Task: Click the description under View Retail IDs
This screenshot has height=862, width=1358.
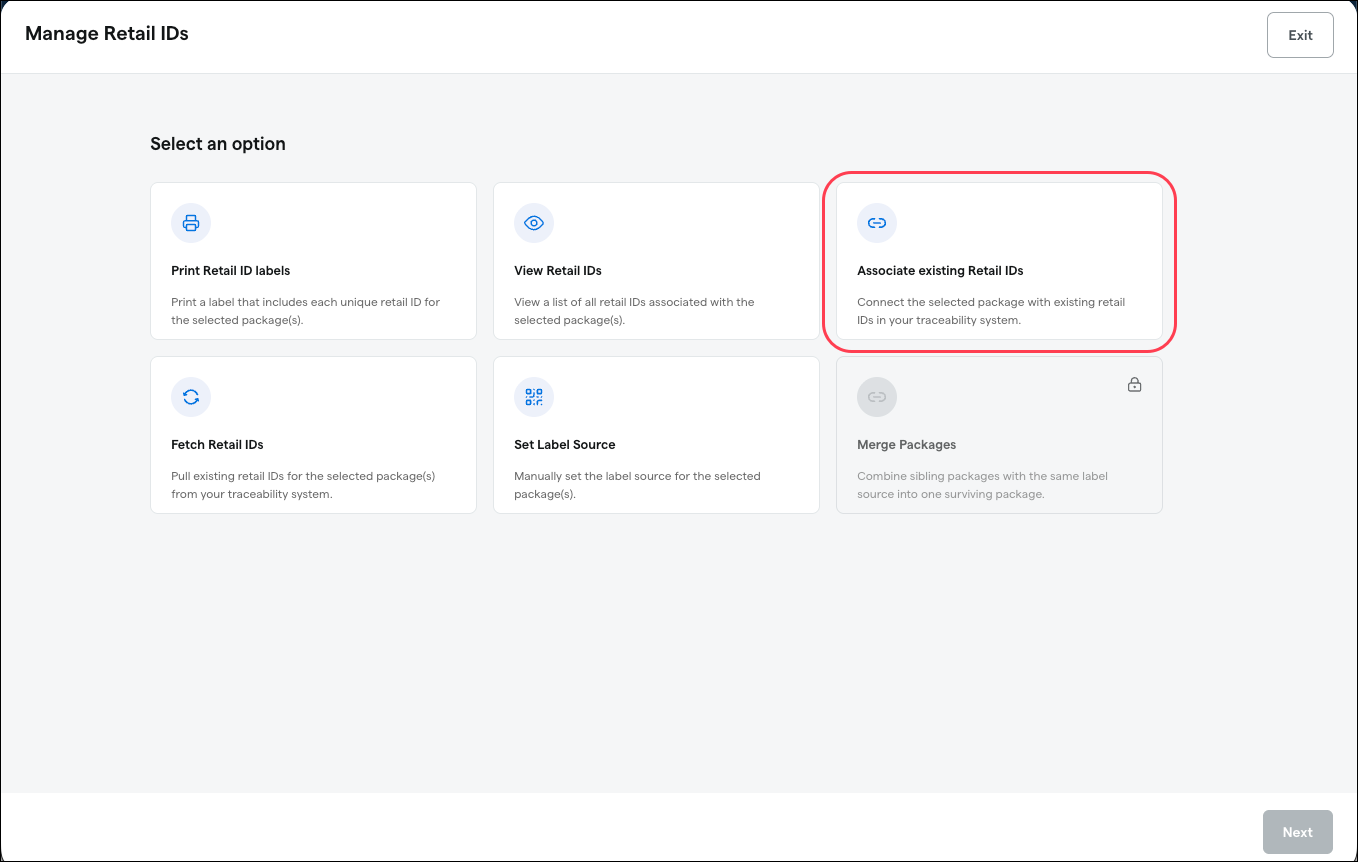Action: pos(634,311)
